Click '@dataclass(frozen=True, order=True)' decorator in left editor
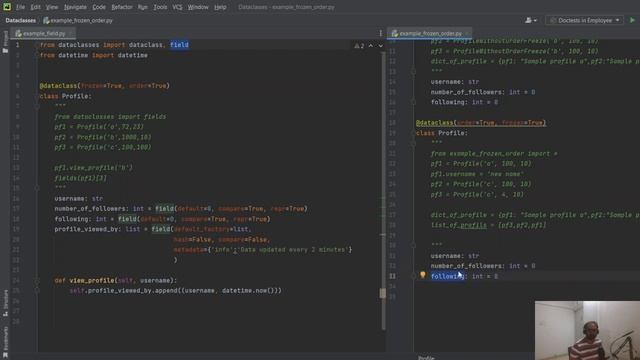 (x=104, y=86)
